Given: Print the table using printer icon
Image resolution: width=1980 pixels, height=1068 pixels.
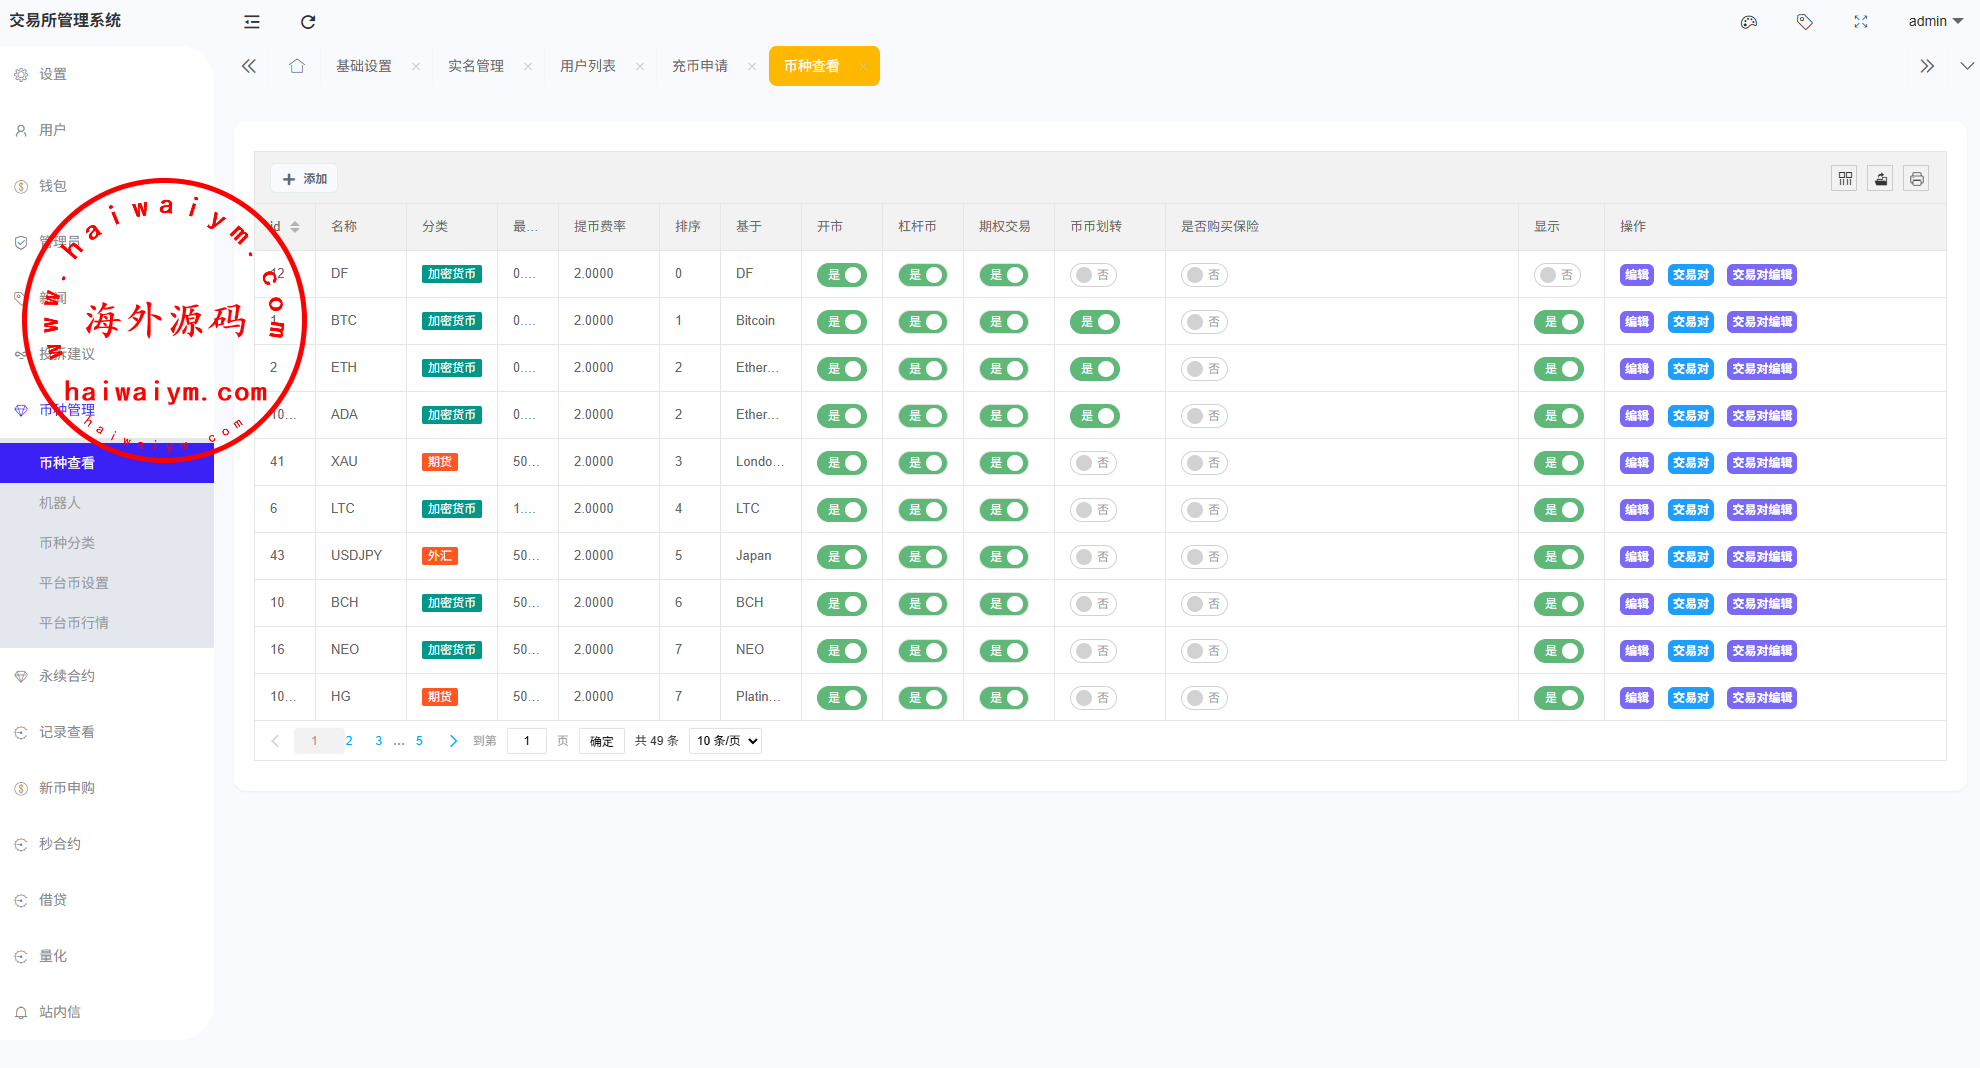Looking at the screenshot, I should [1916, 179].
